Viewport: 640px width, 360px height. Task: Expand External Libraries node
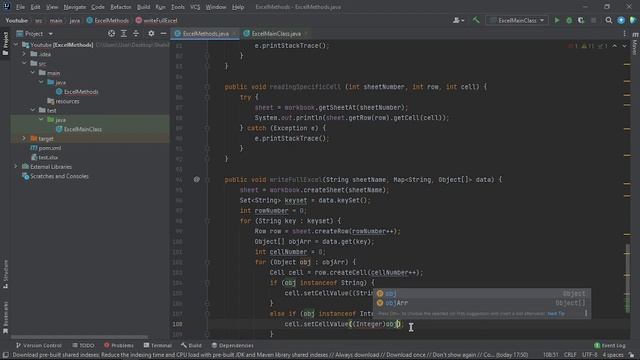(16, 167)
